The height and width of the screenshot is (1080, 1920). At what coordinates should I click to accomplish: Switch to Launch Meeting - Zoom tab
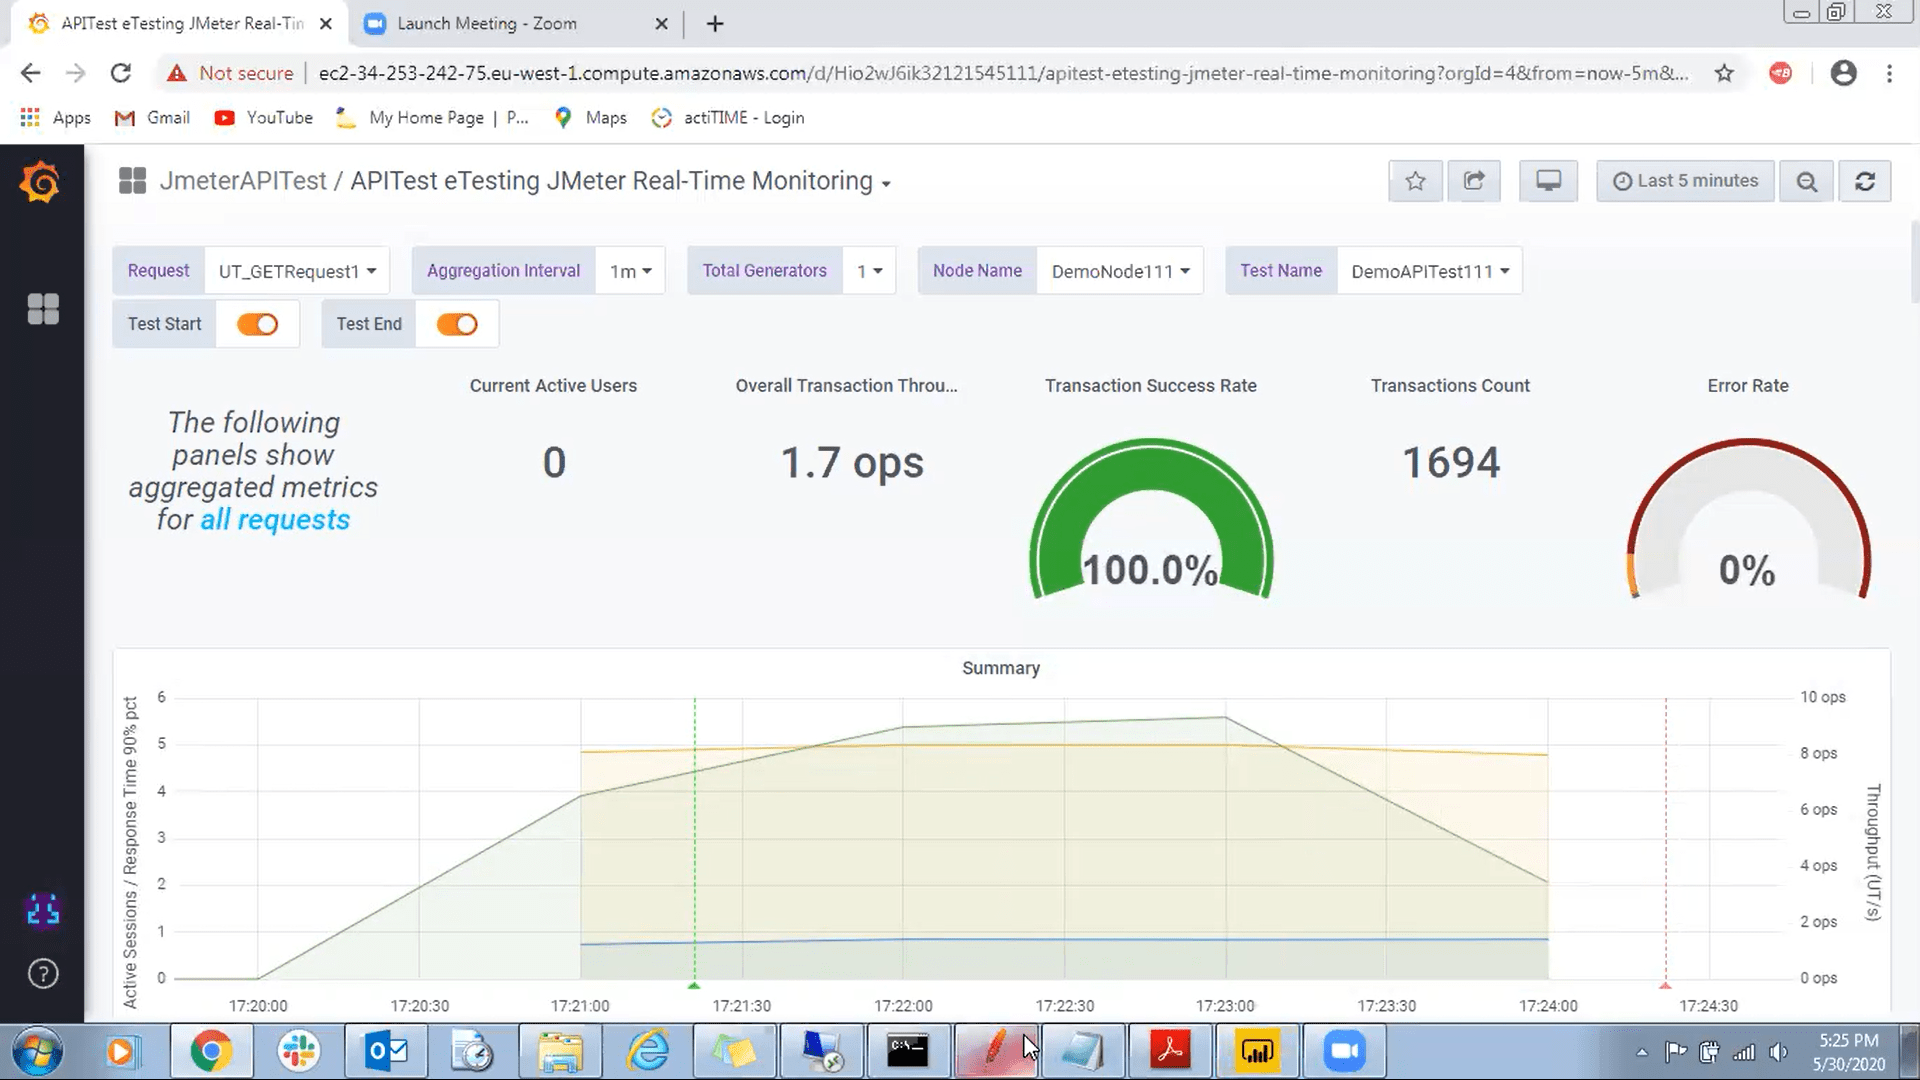coord(487,23)
